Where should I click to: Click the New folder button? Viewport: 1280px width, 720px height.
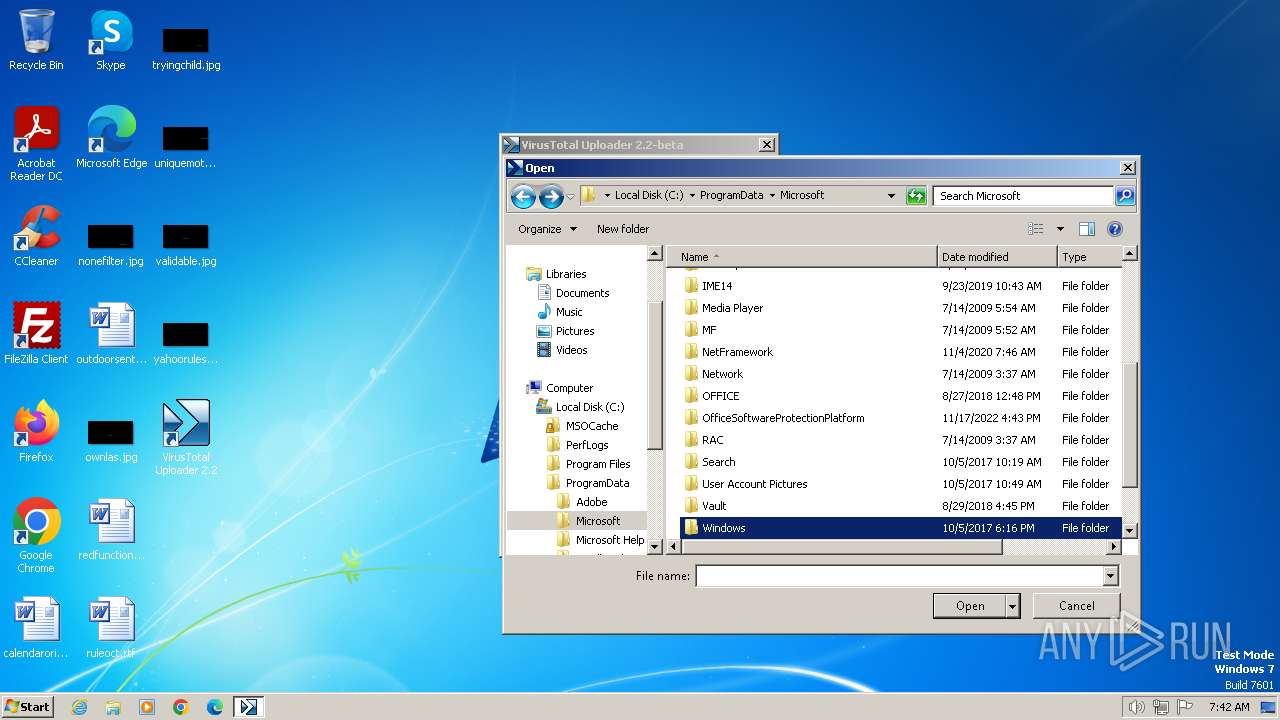click(x=623, y=229)
